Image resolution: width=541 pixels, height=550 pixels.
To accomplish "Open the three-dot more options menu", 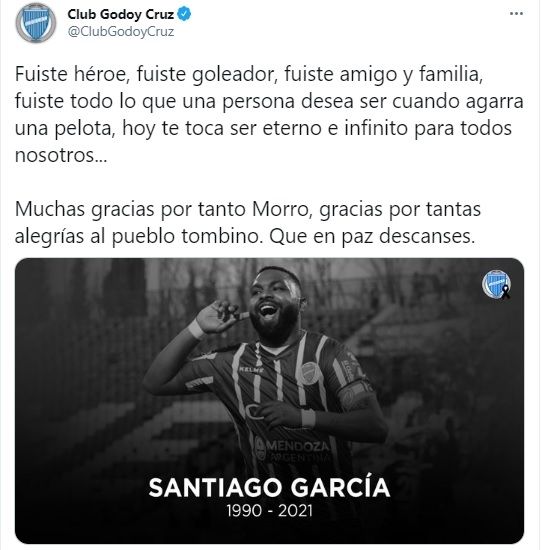I will coord(516,14).
